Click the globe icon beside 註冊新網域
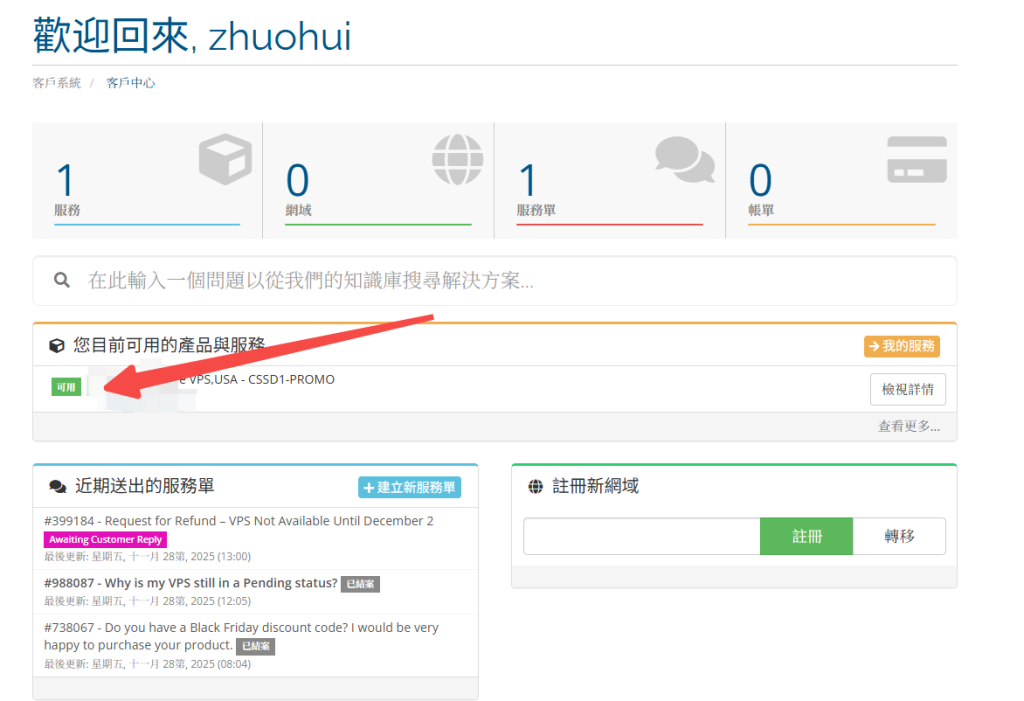 [536, 487]
